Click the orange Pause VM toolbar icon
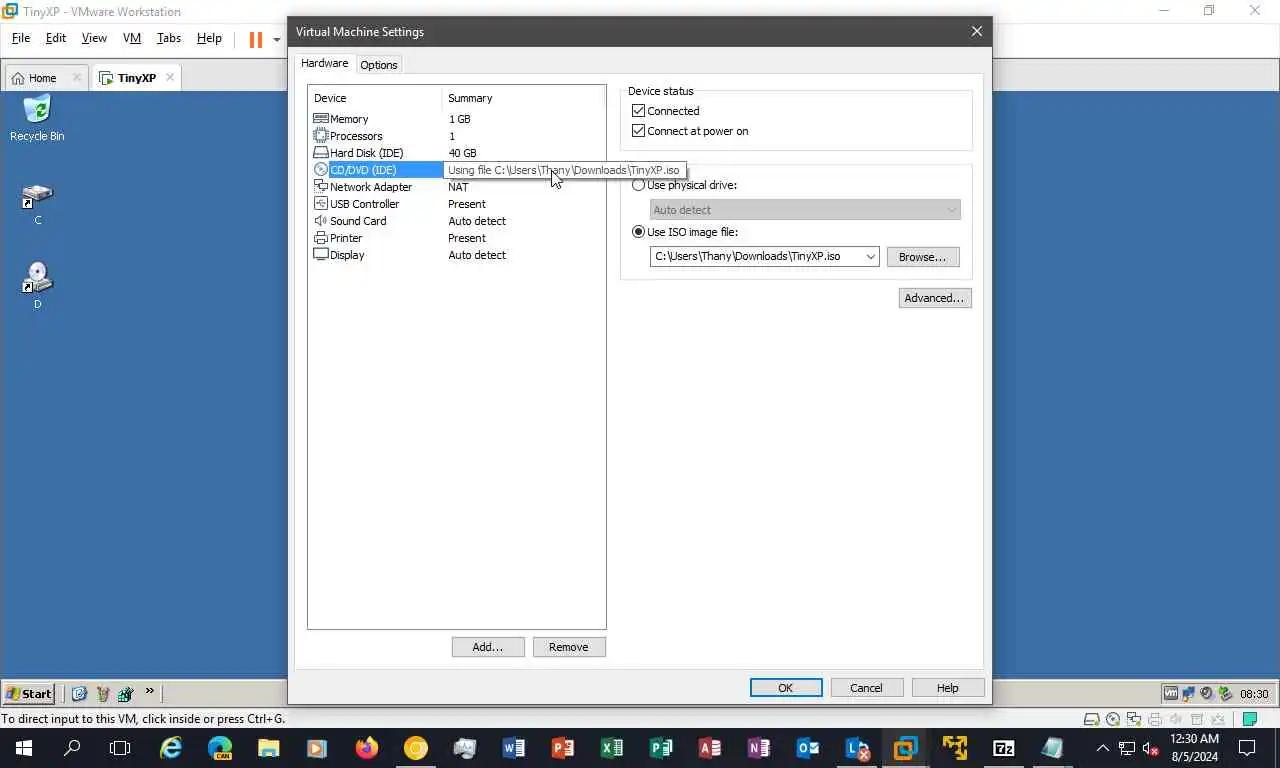1280x768 pixels. pyautogui.click(x=256, y=39)
